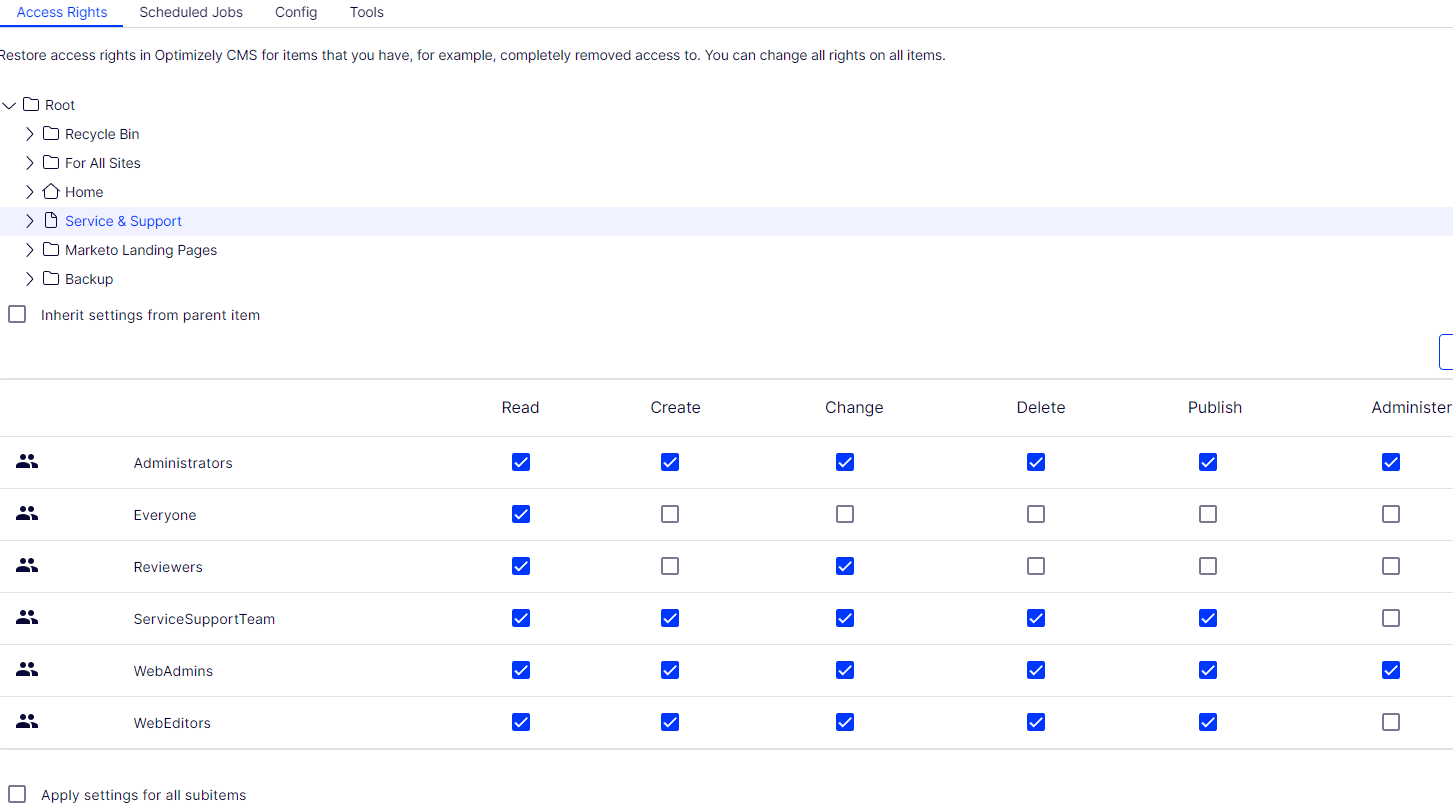This screenshot has height=809, width=1453.
Task: Click the Recycle Bin folder icon
Action: pyautogui.click(x=51, y=134)
